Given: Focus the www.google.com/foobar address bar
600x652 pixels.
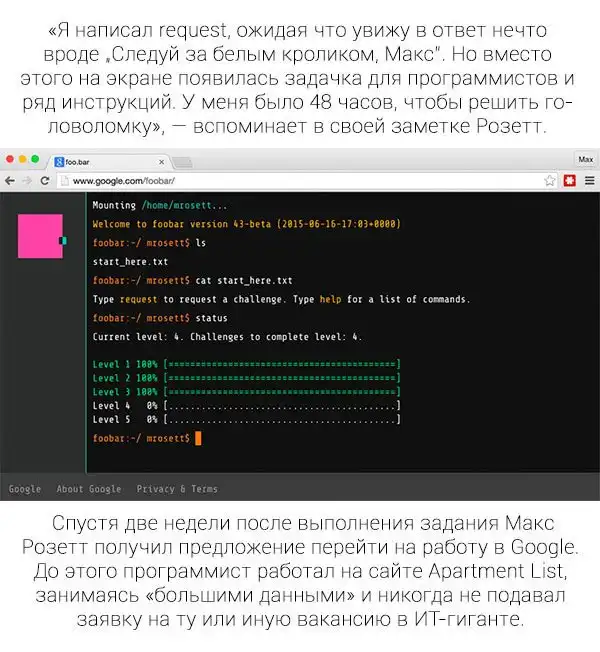Looking at the screenshot, I should [308, 180].
